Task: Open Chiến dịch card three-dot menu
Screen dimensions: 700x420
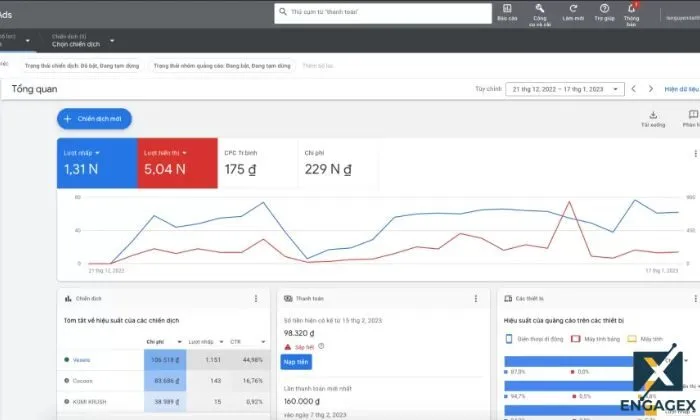Action: pos(256,298)
